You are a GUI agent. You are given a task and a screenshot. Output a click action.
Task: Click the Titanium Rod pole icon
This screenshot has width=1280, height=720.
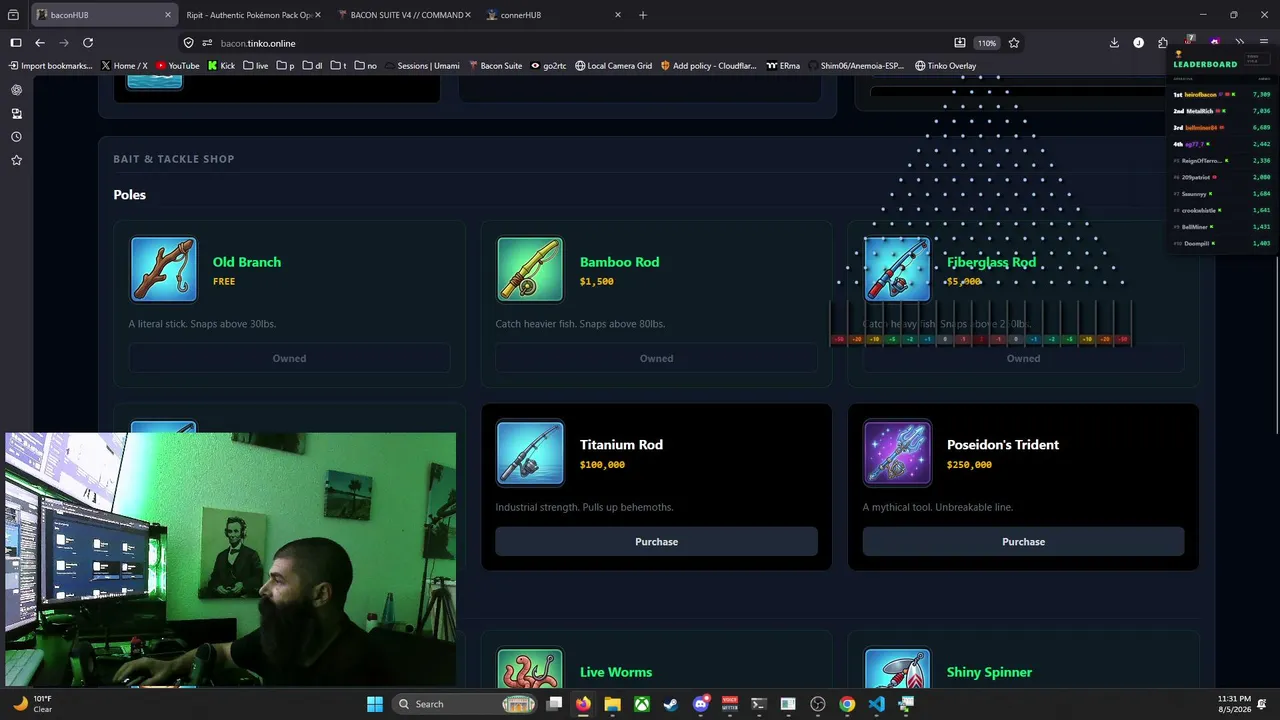pyautogui.click(x=530, y=452)
